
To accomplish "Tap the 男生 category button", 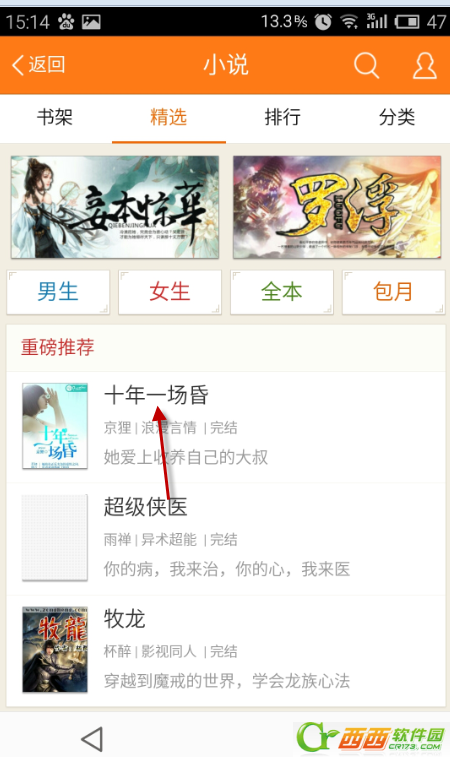I will click(58, 292).
